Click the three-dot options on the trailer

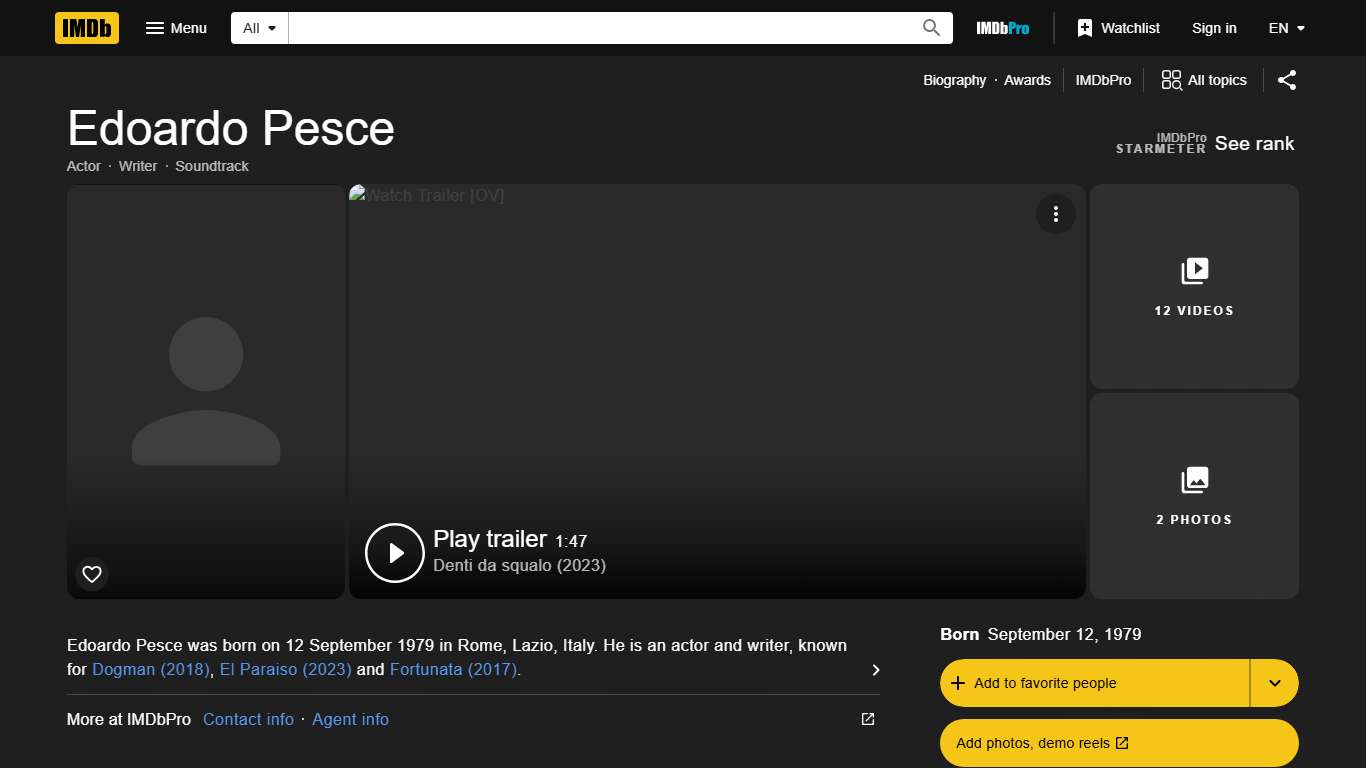tap(1056, 214)
